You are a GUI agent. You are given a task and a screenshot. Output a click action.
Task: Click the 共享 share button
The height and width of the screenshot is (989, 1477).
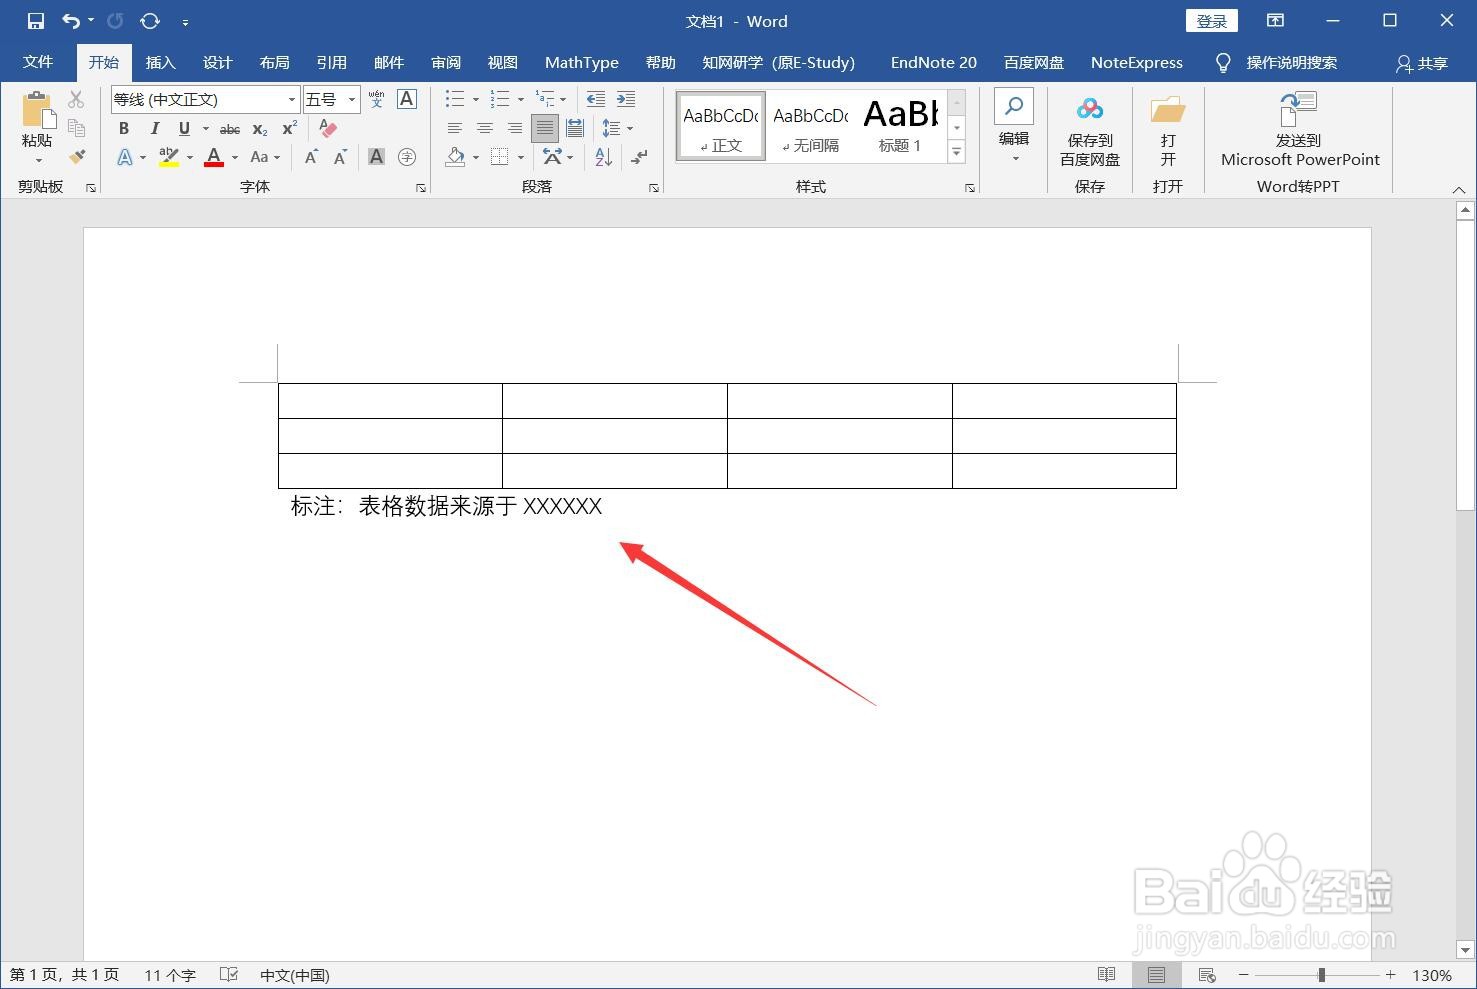(1422, 63)
